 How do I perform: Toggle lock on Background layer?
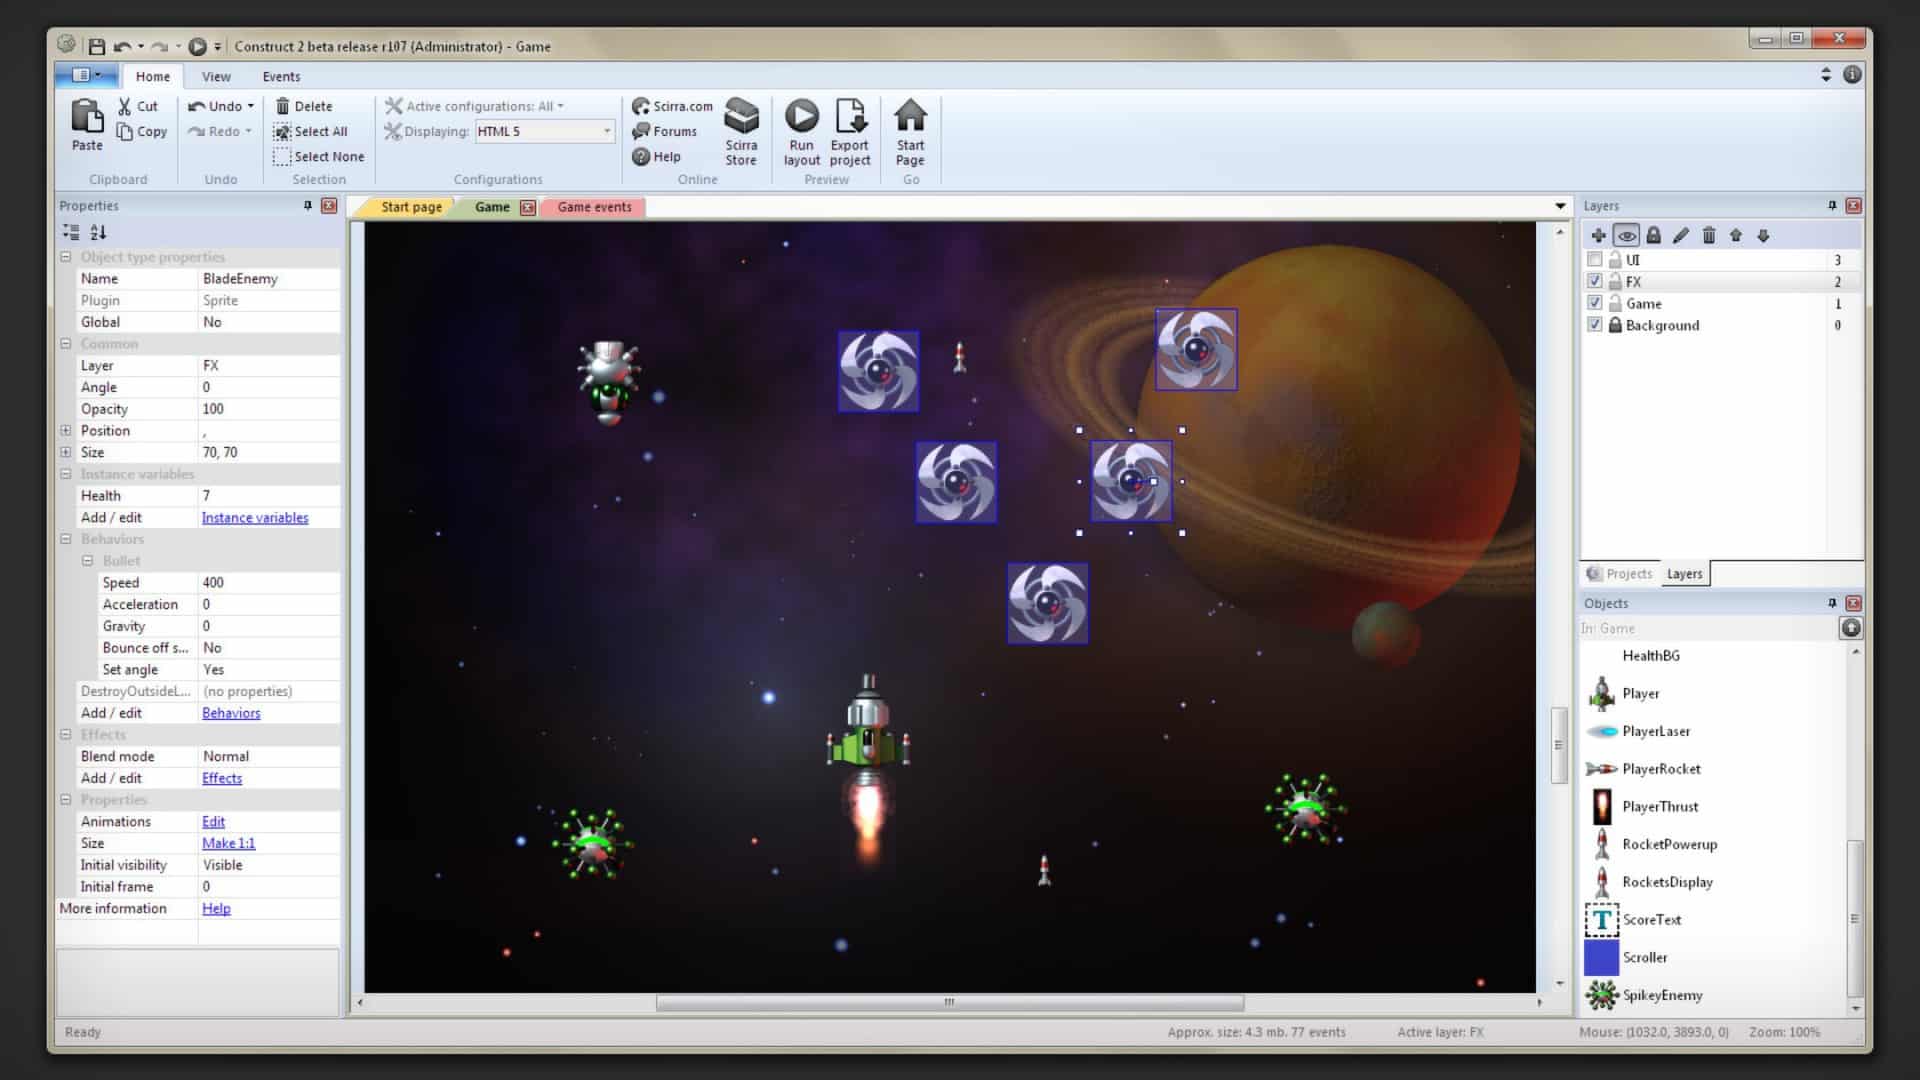pos(1615,324)
